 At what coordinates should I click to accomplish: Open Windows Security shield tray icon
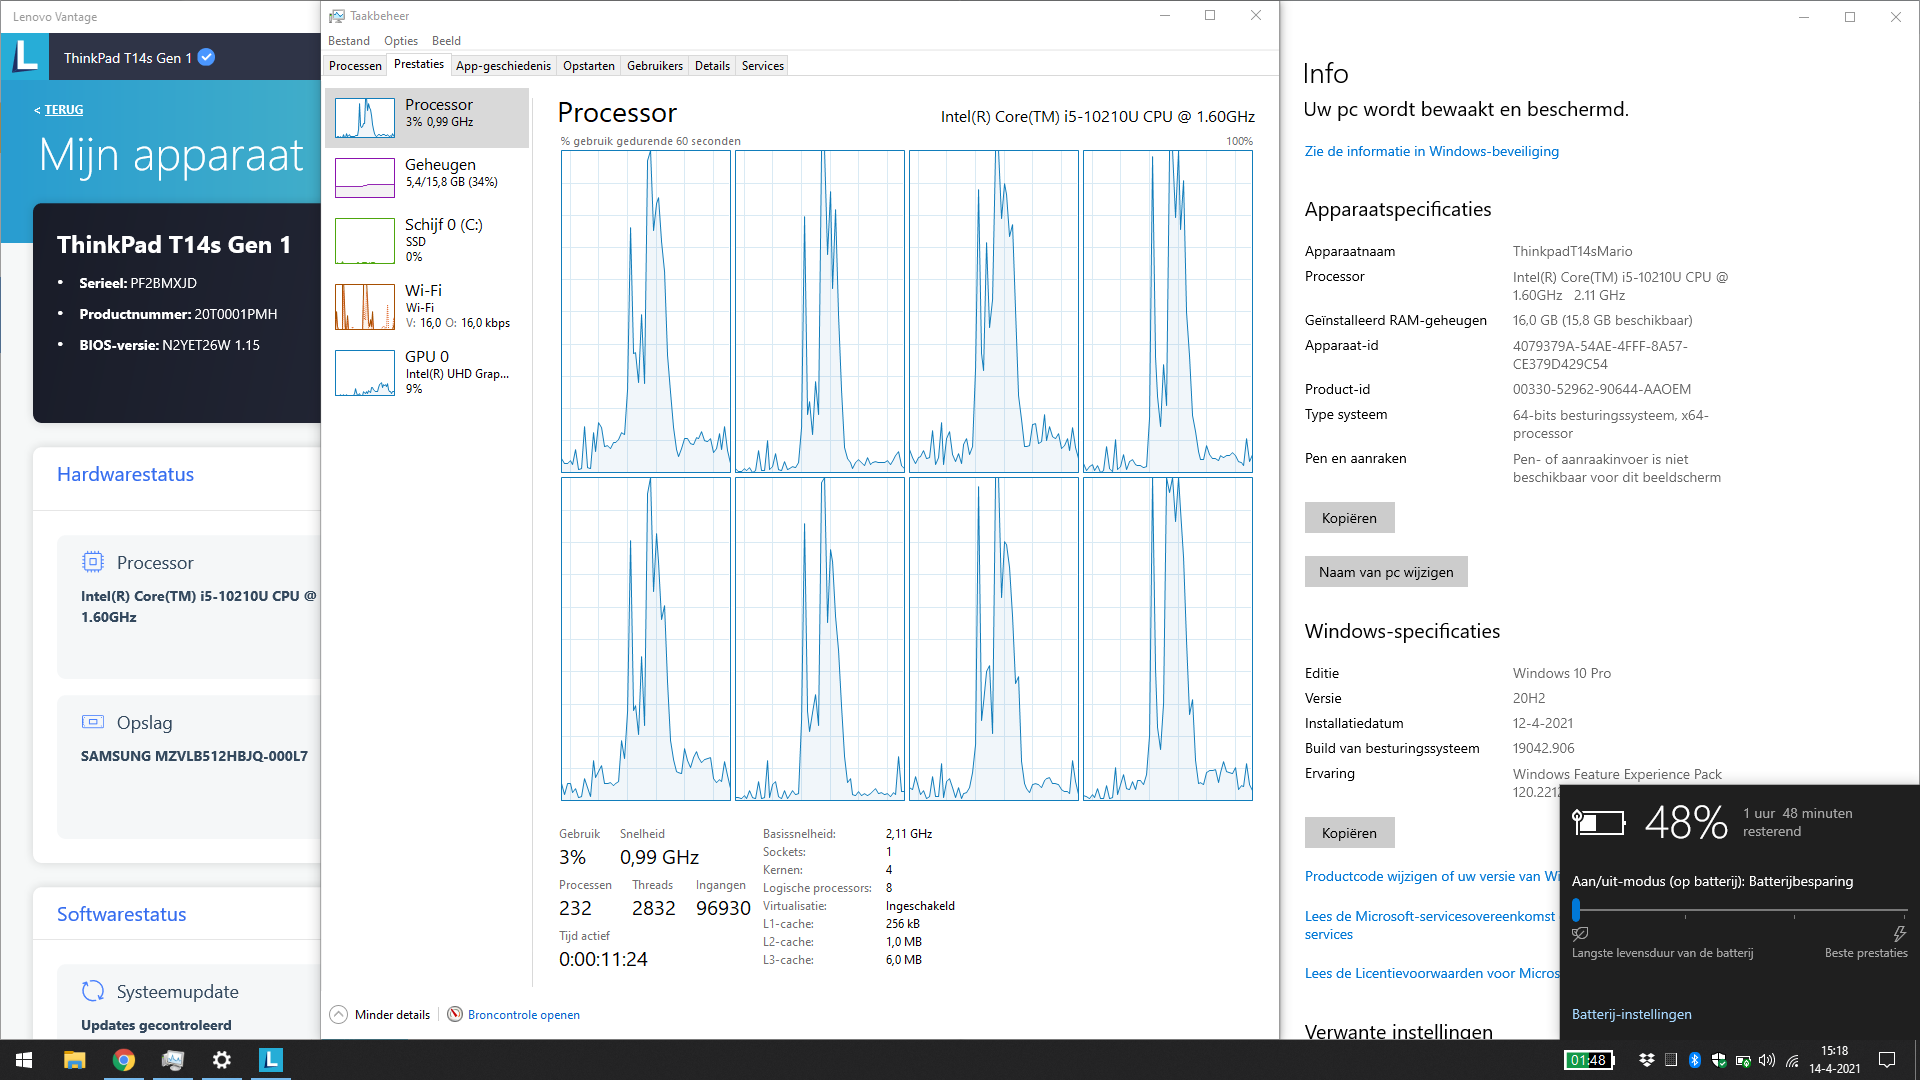coord(1719,1060)
